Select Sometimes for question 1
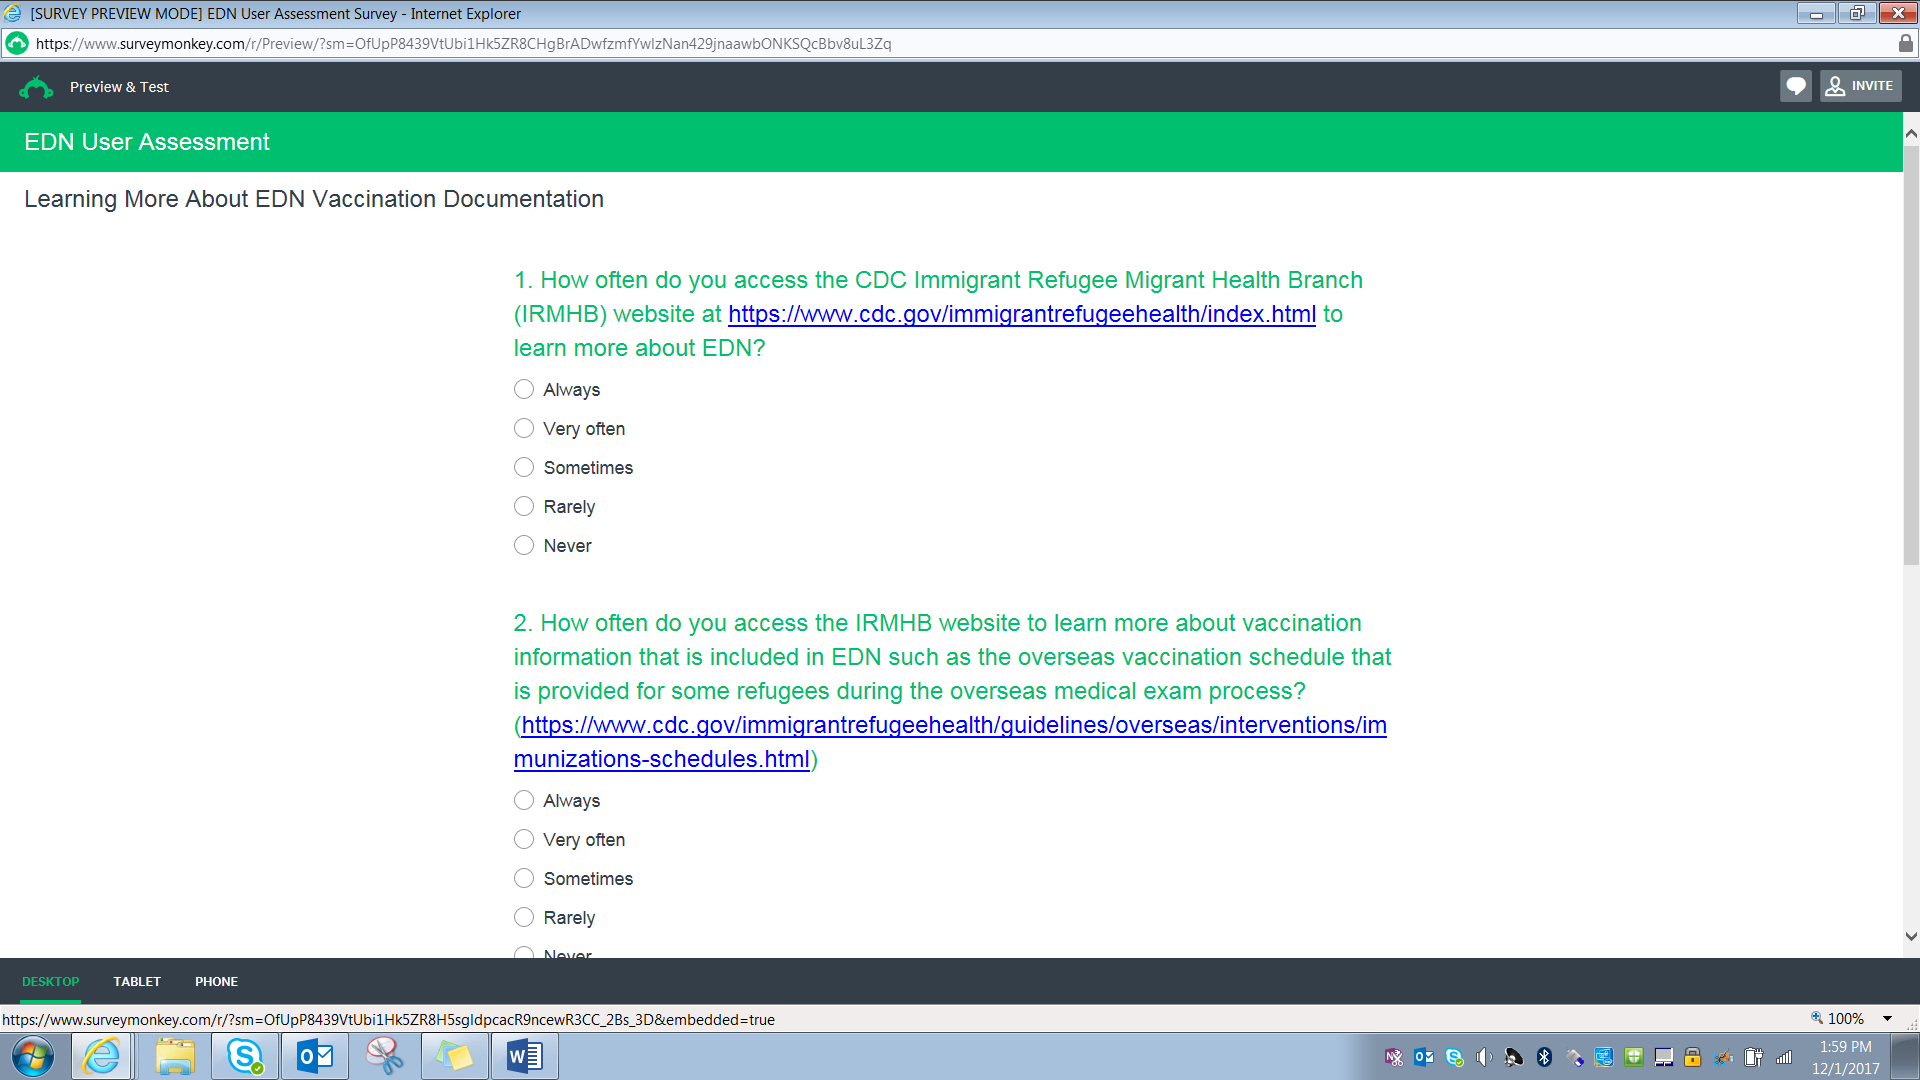 point(524,467)
